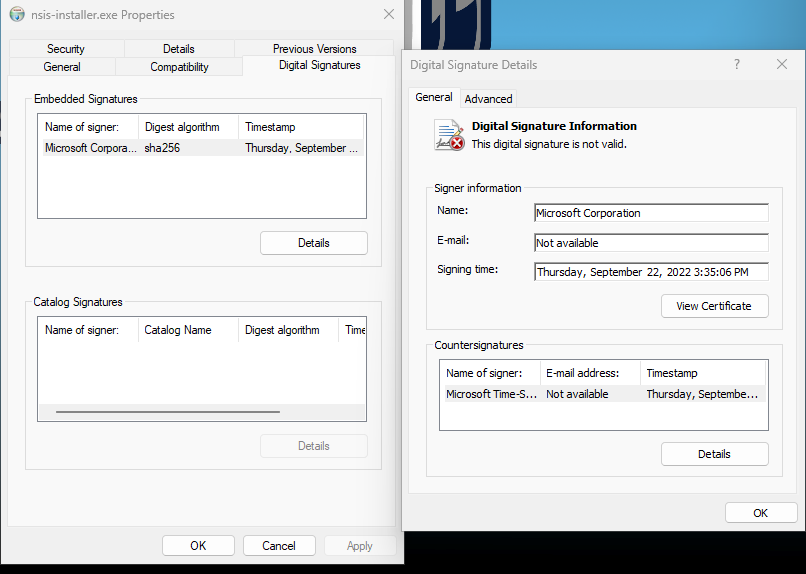Click "This digital signature is not valid." text
This screenshot has height=574, width=806.
[x=549, y=144]
